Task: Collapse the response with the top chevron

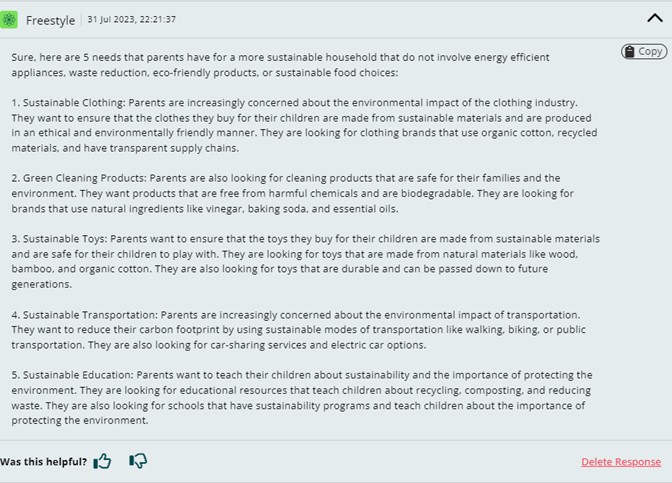Action: 655,17
